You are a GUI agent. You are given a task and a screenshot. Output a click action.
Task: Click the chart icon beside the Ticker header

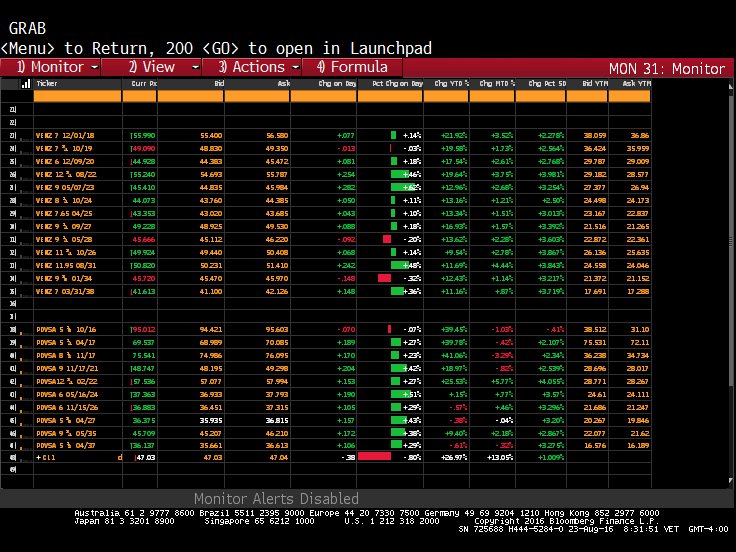tap(26, 84)
